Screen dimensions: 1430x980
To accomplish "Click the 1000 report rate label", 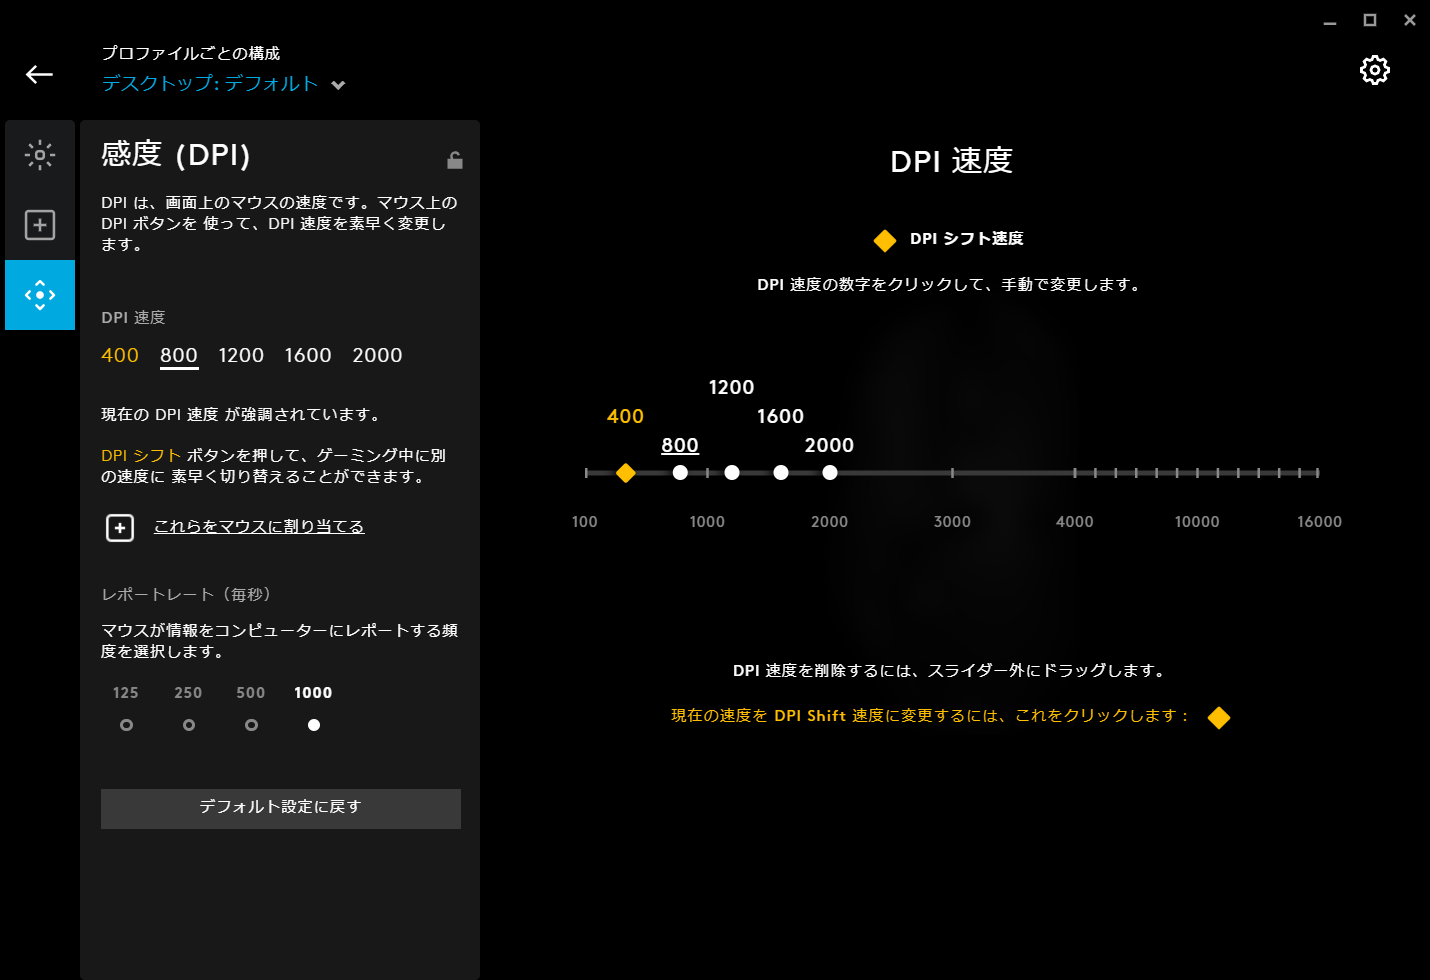I will click(x=313, y=693).
